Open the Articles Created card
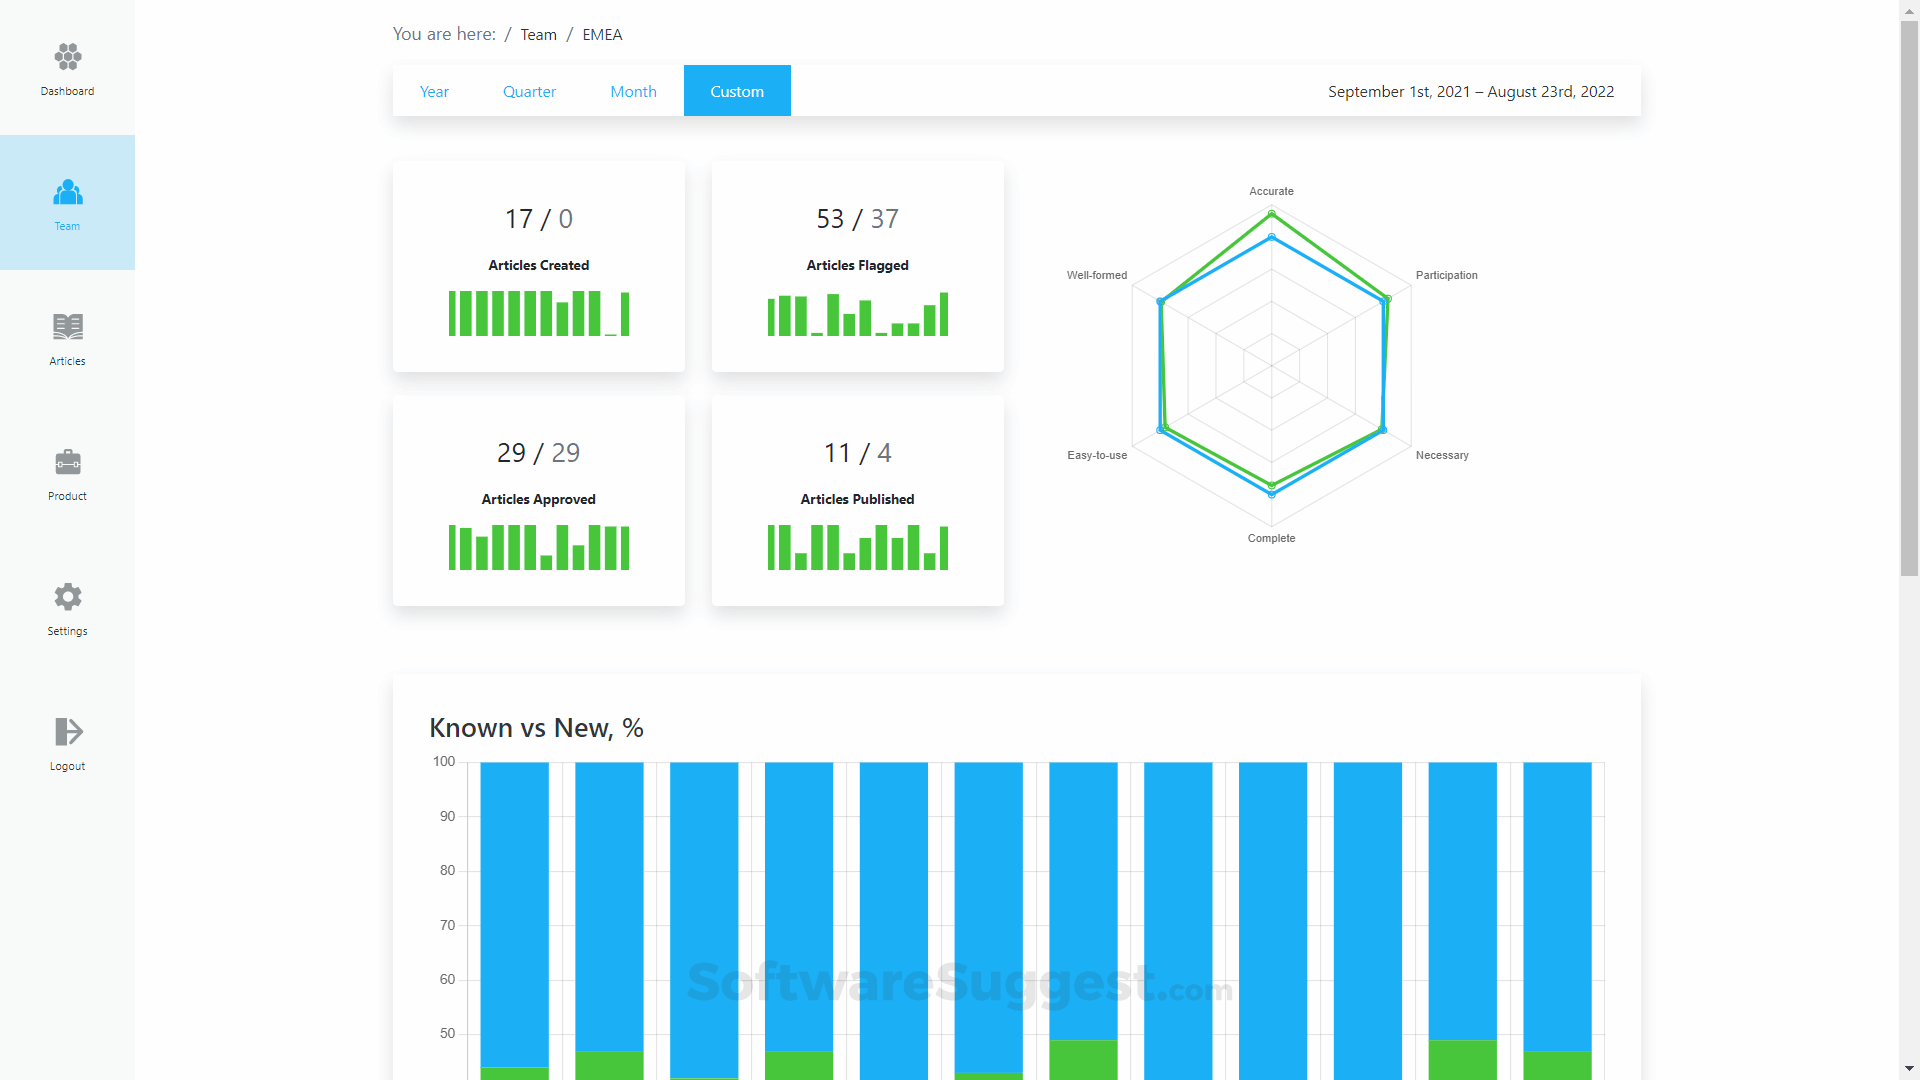This screenshot has width=1920, height=1080. [539, 267]
